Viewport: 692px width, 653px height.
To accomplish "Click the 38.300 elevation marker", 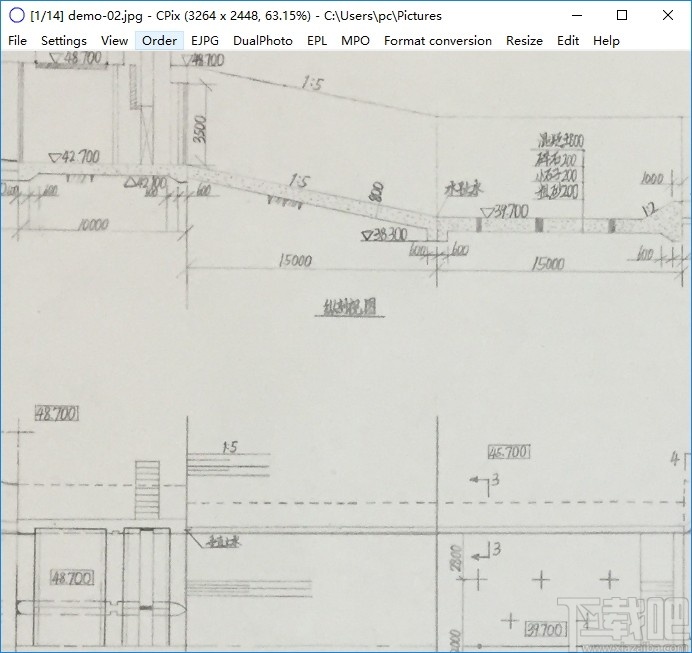I will (384, 235).
